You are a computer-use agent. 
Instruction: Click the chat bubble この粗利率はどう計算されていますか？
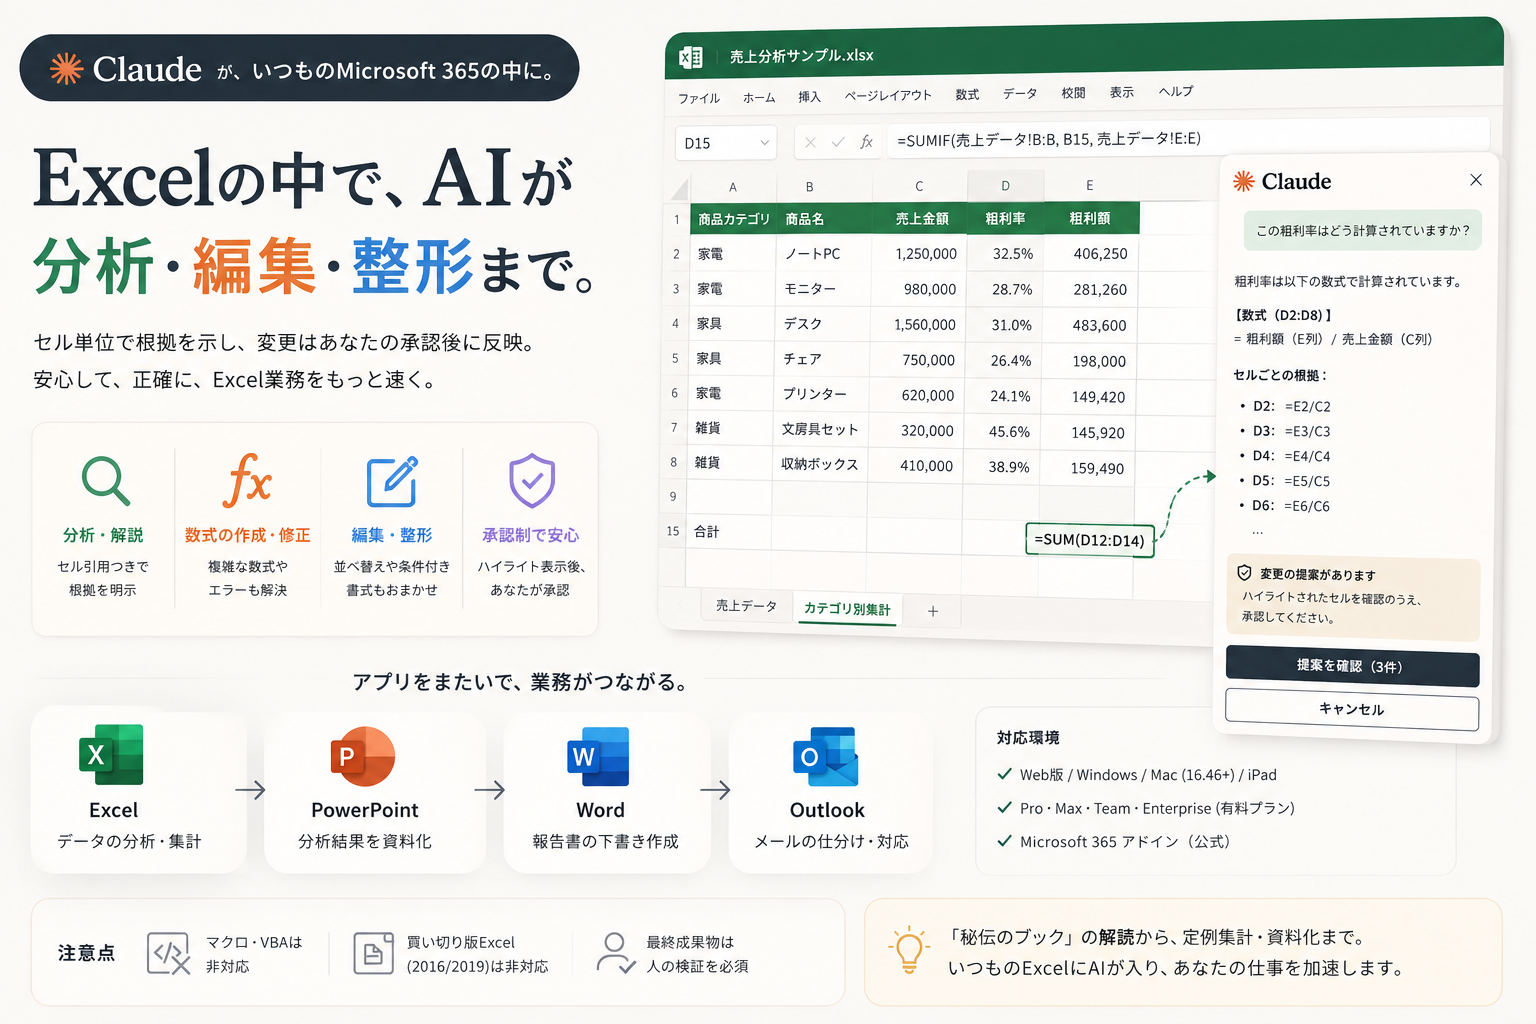pos(1362,230)
